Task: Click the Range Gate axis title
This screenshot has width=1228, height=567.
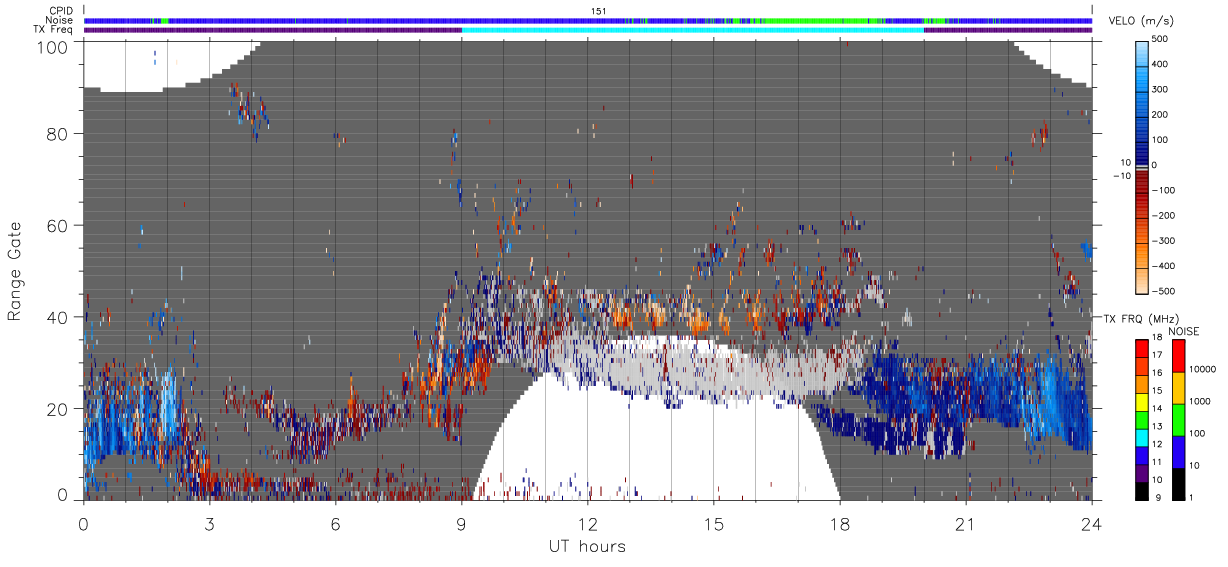Action: point(15,271)
